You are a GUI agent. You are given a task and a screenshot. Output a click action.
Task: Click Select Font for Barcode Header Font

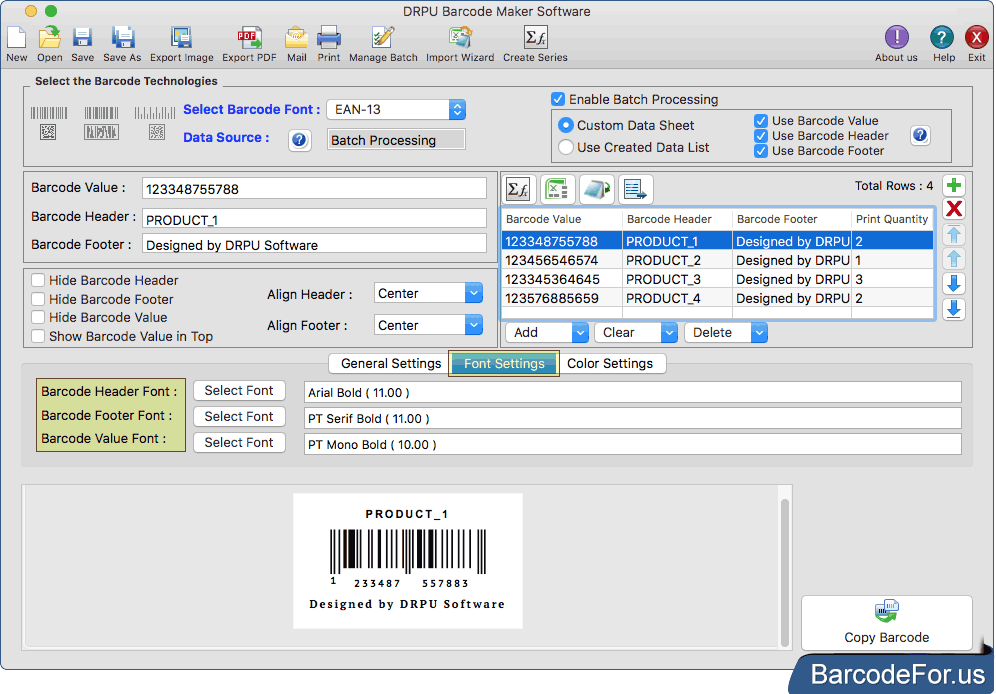[x=239, y=390]
